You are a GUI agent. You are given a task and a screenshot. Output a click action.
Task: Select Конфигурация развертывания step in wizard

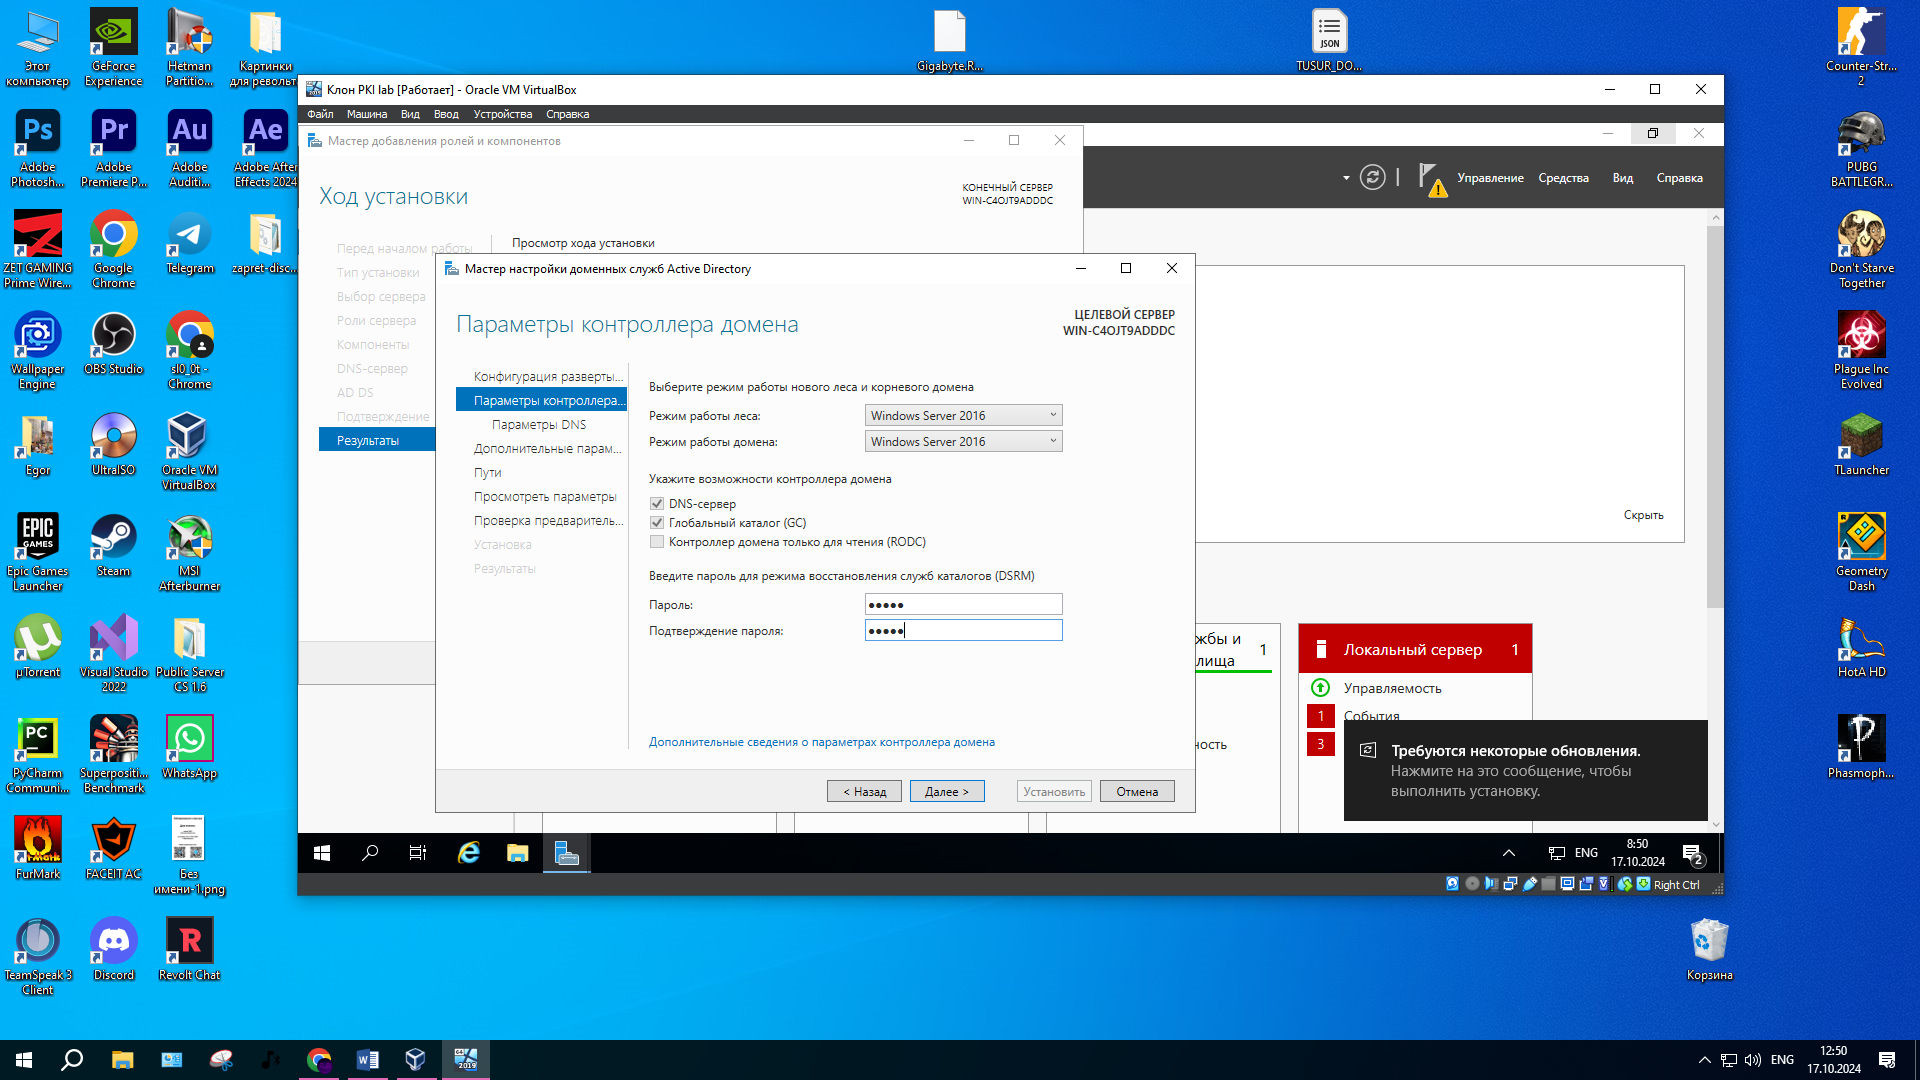(x=548, y=376)
